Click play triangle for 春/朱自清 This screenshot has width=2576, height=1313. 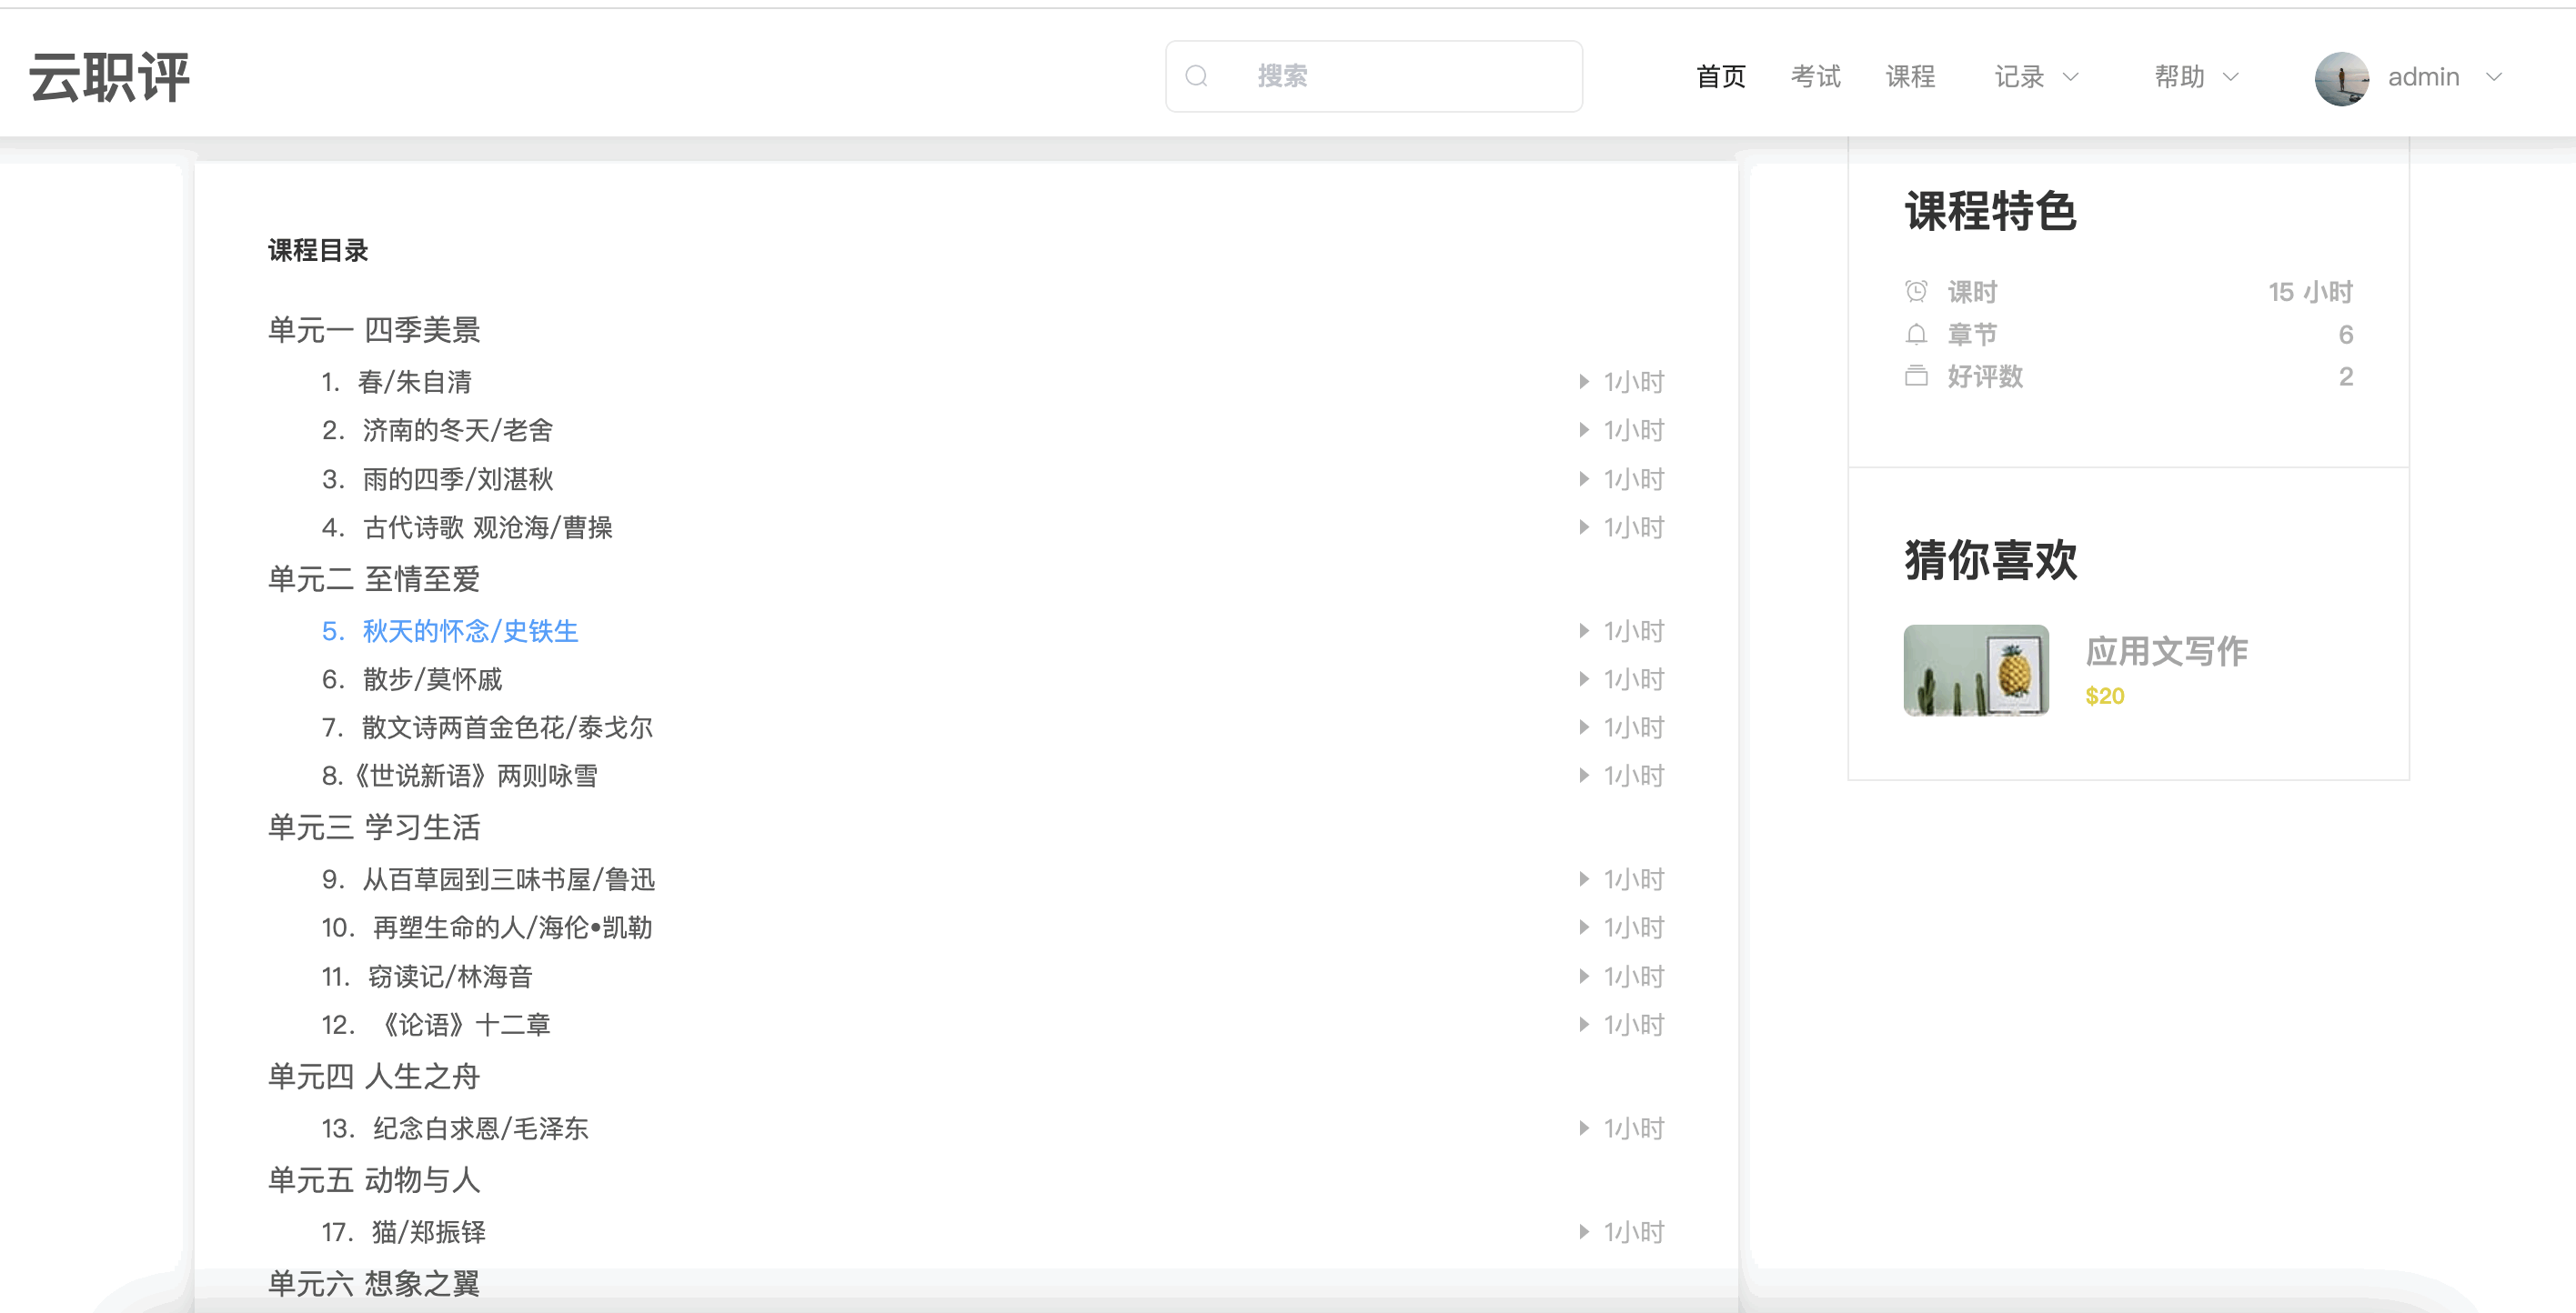click(x=1584, y=381)
